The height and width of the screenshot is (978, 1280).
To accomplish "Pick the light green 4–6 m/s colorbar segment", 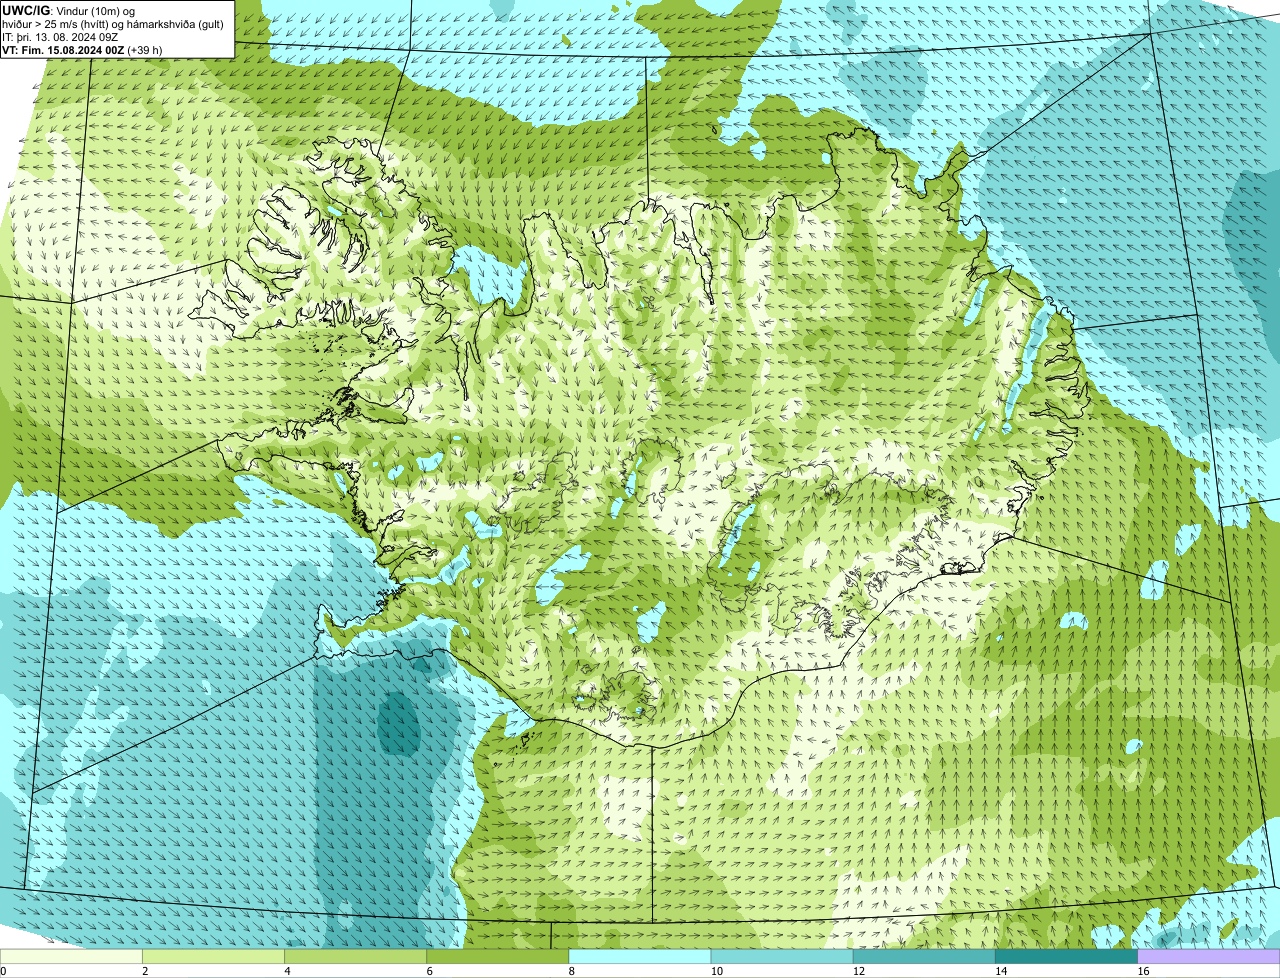I will (355, 957).
